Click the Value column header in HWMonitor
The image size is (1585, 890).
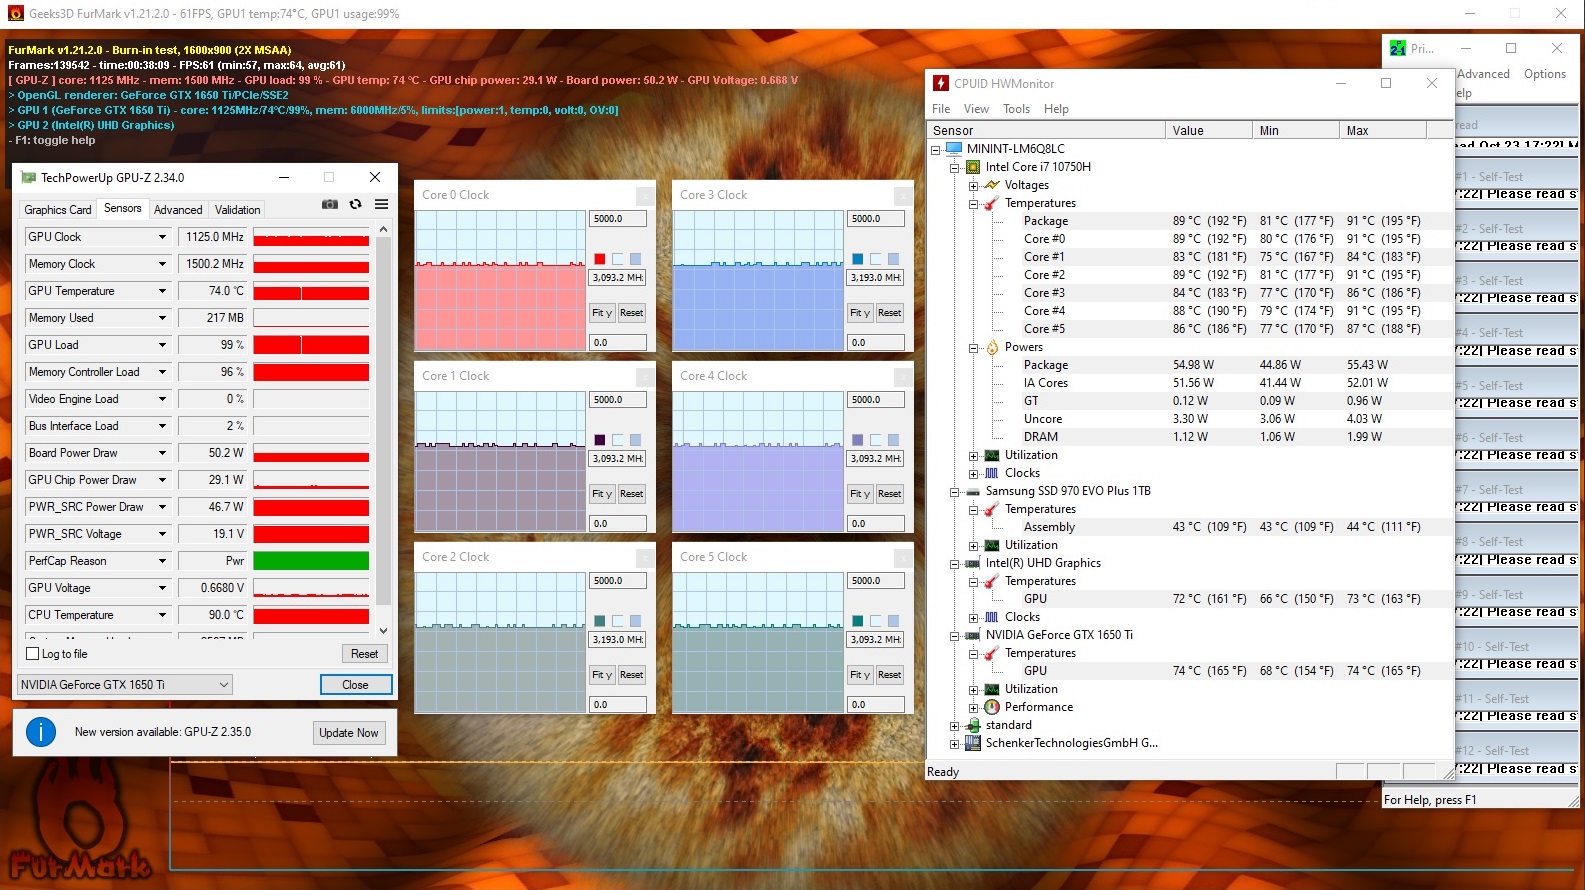point(1208,130)
